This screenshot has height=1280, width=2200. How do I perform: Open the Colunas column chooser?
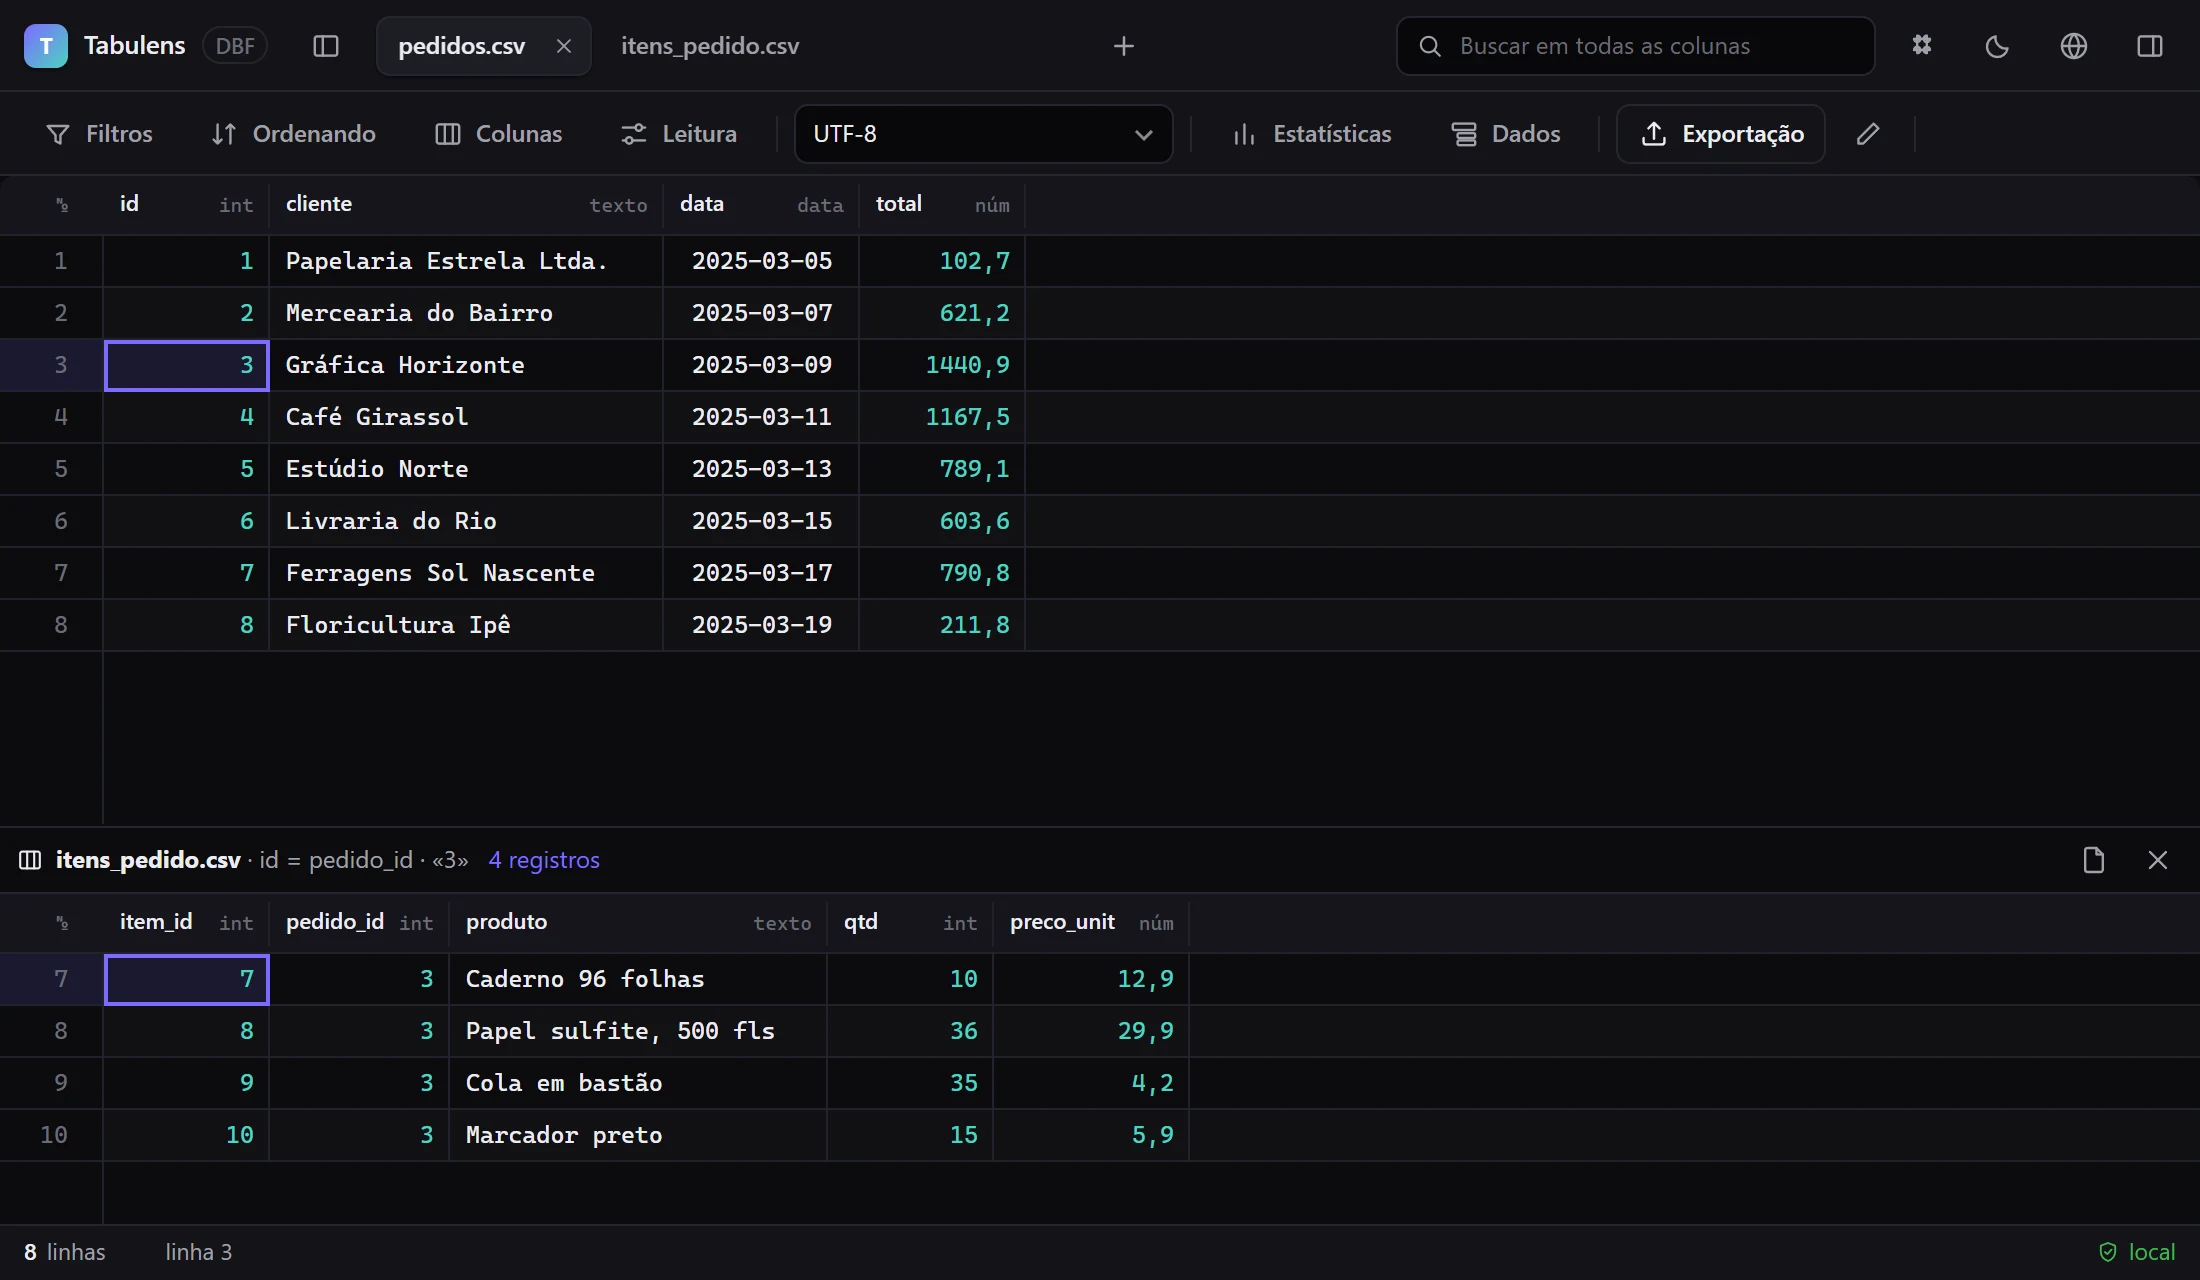(499, 134)
